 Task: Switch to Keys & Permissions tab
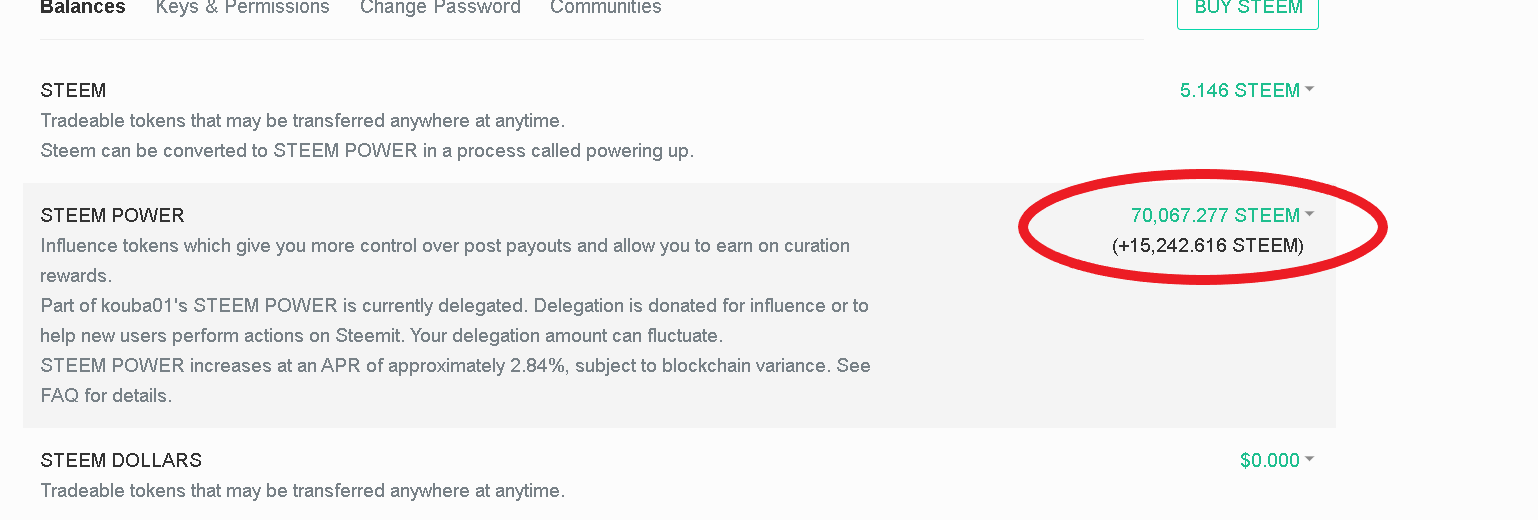tap(242, 8)
